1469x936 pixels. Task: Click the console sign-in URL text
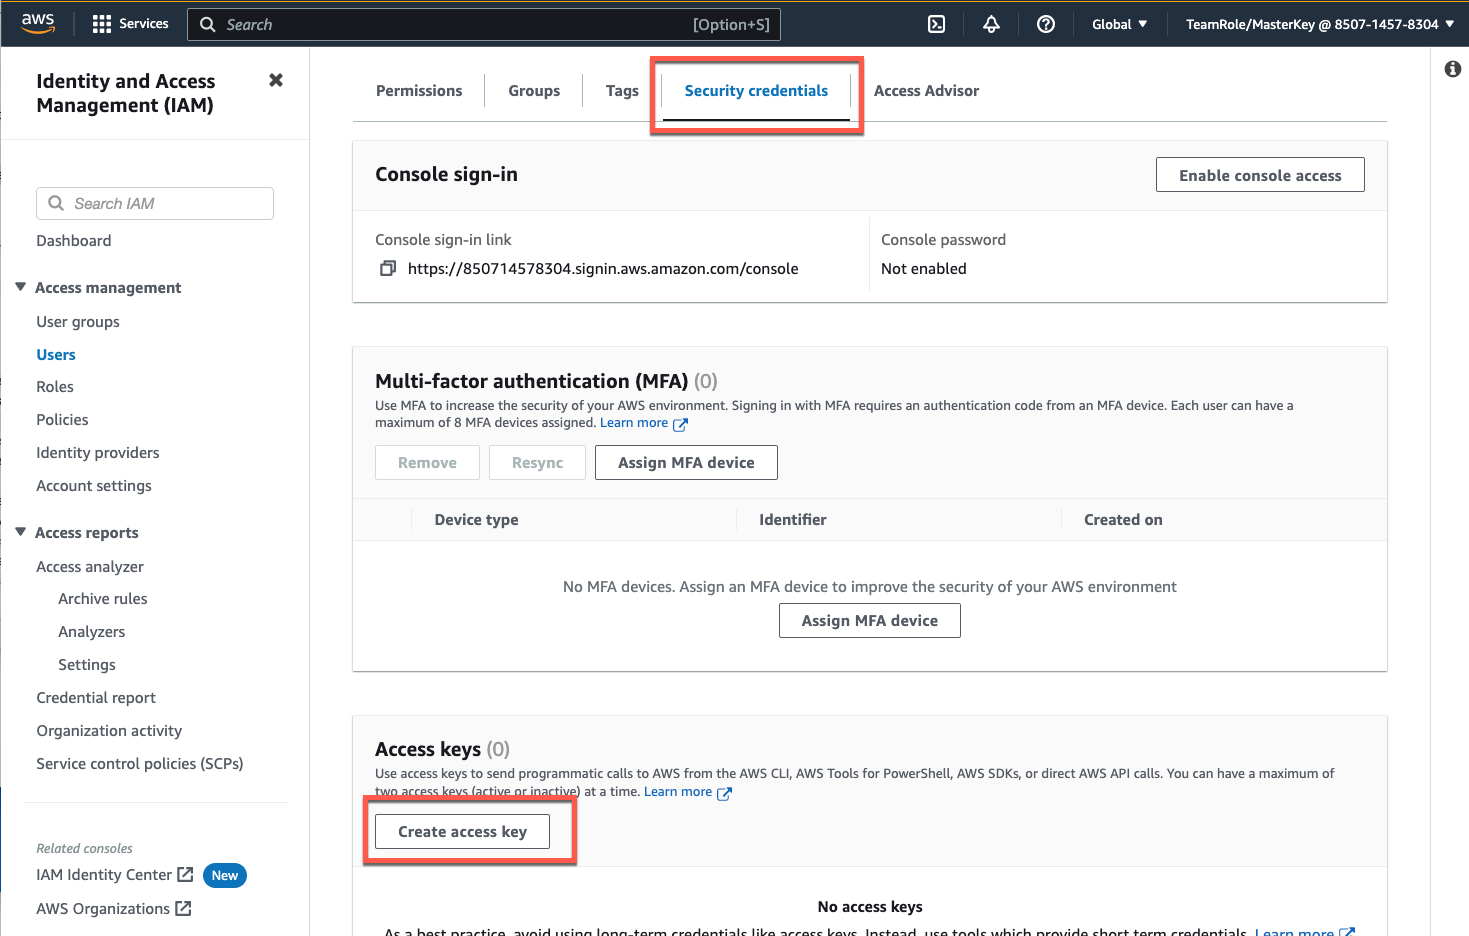click(x=603, y=268)
